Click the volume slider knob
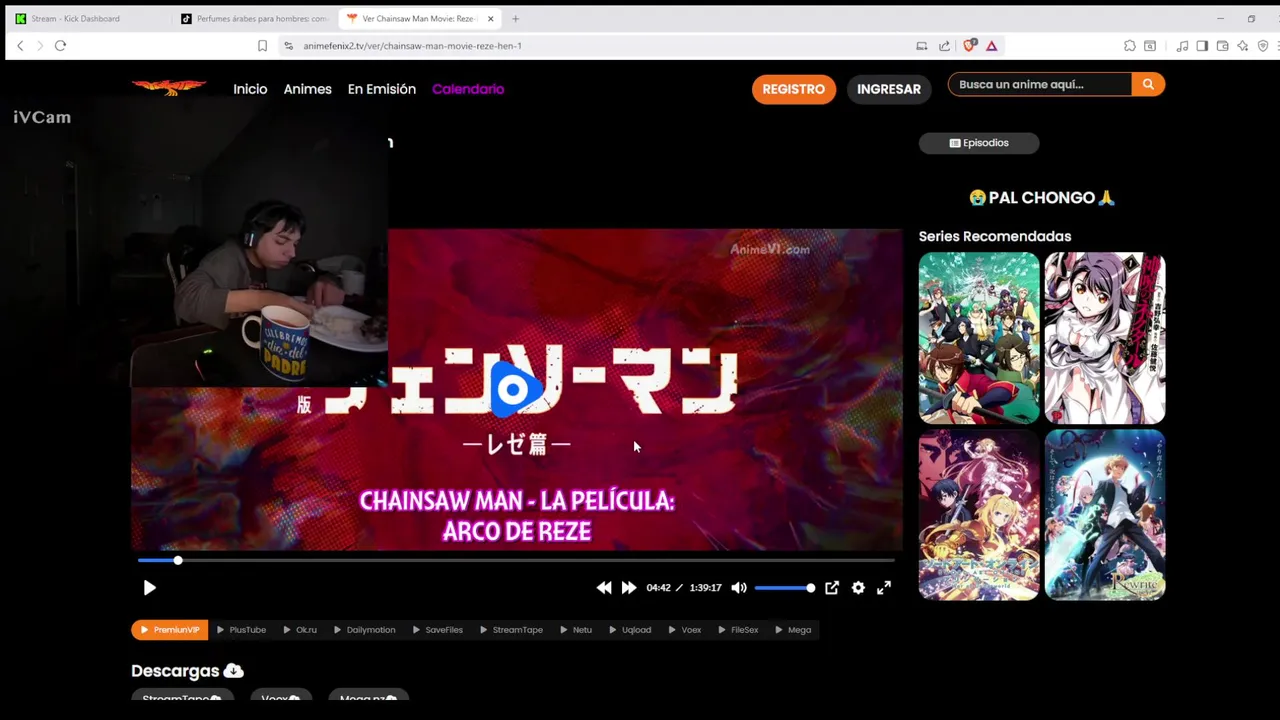This screenshot has height=720, width=1280. pyautogui.click(x=810, y=588)
